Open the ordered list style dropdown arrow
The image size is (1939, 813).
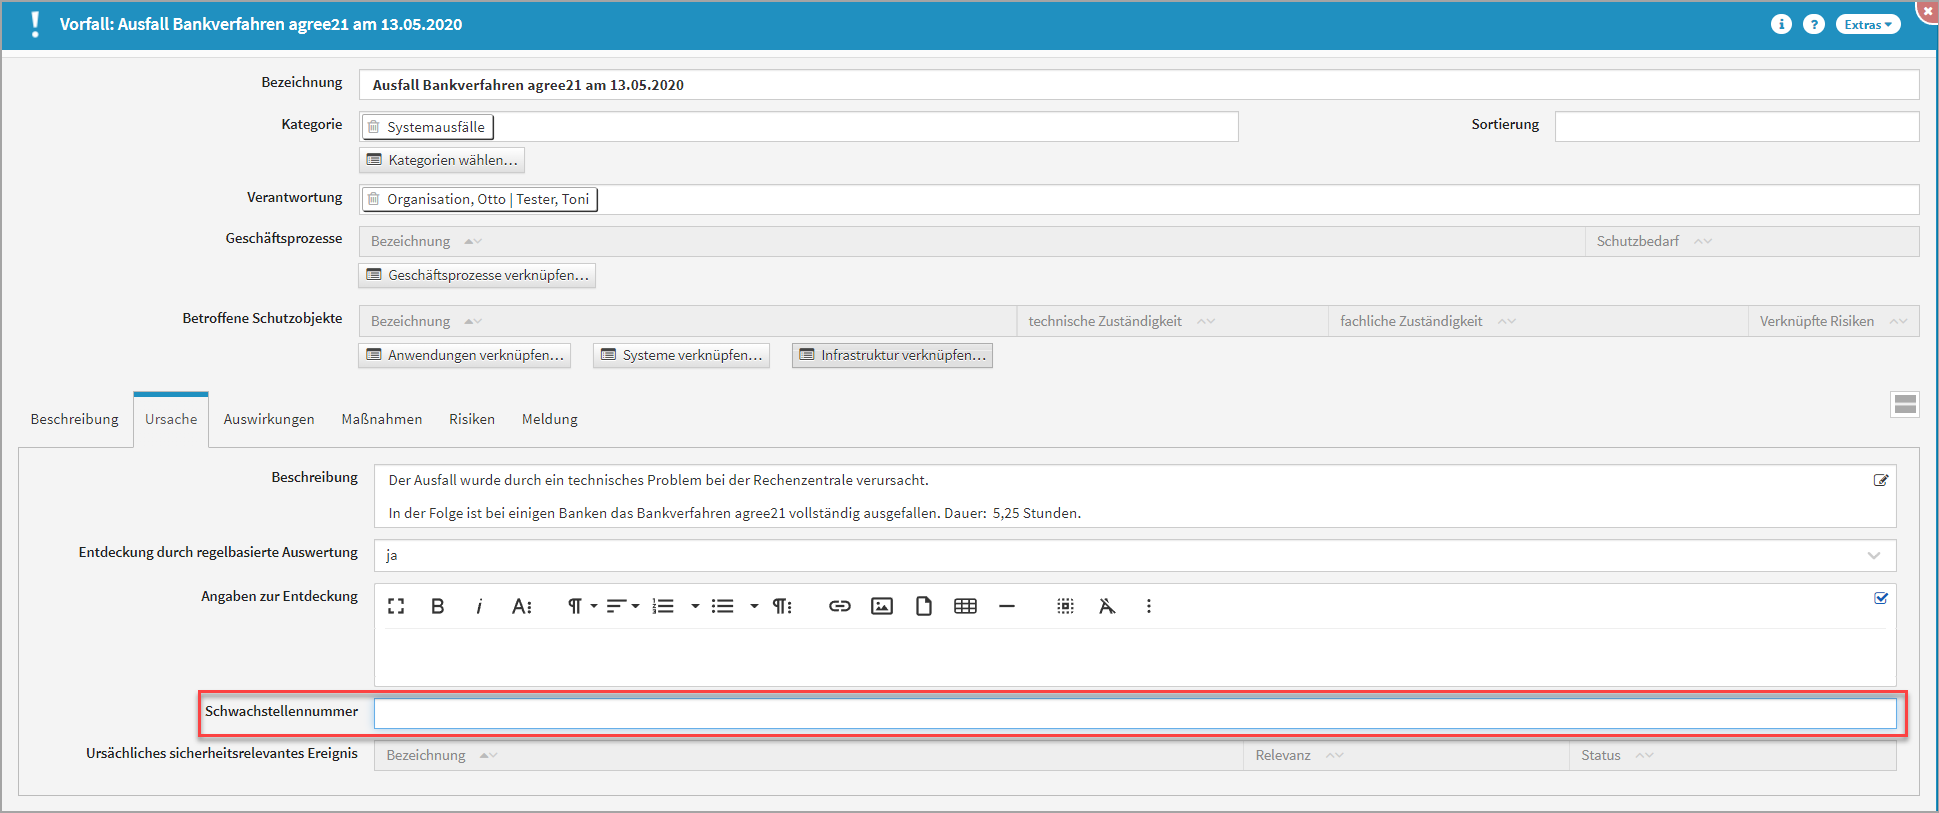point(695,606)
